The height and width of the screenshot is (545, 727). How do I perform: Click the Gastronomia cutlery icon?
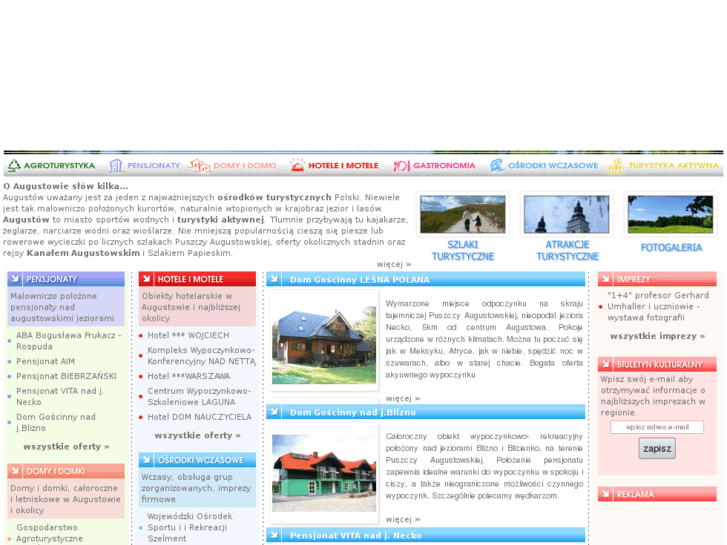[402, 166]
